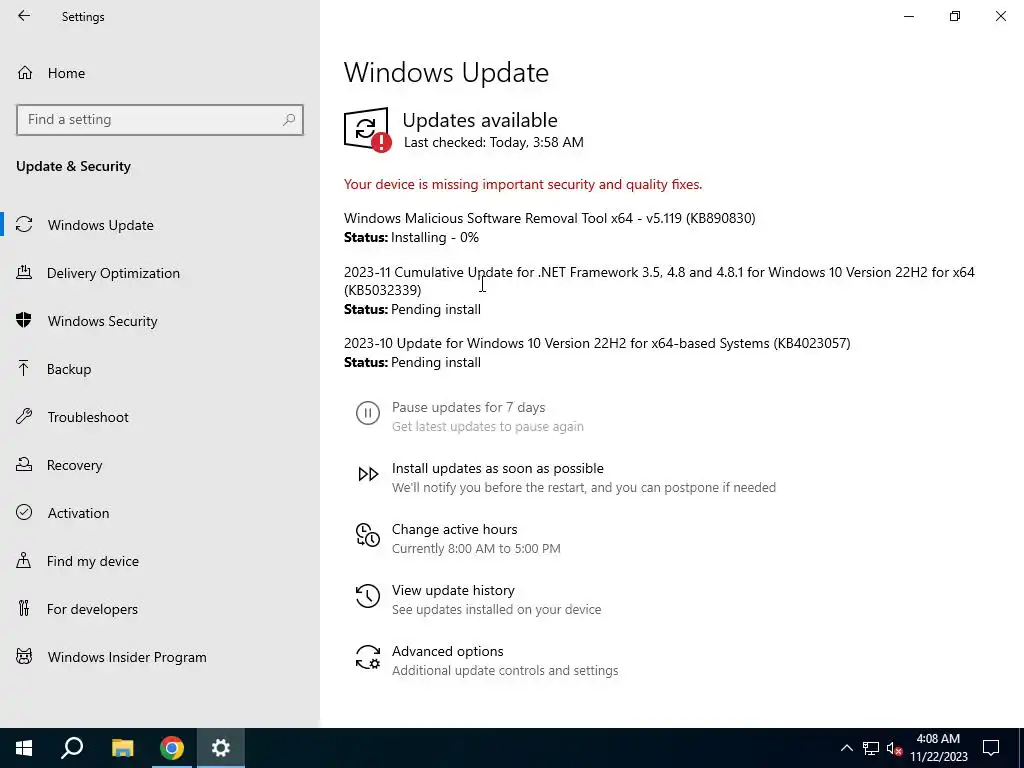
Task: Open the Action Center notification icon
Action: 991,748
